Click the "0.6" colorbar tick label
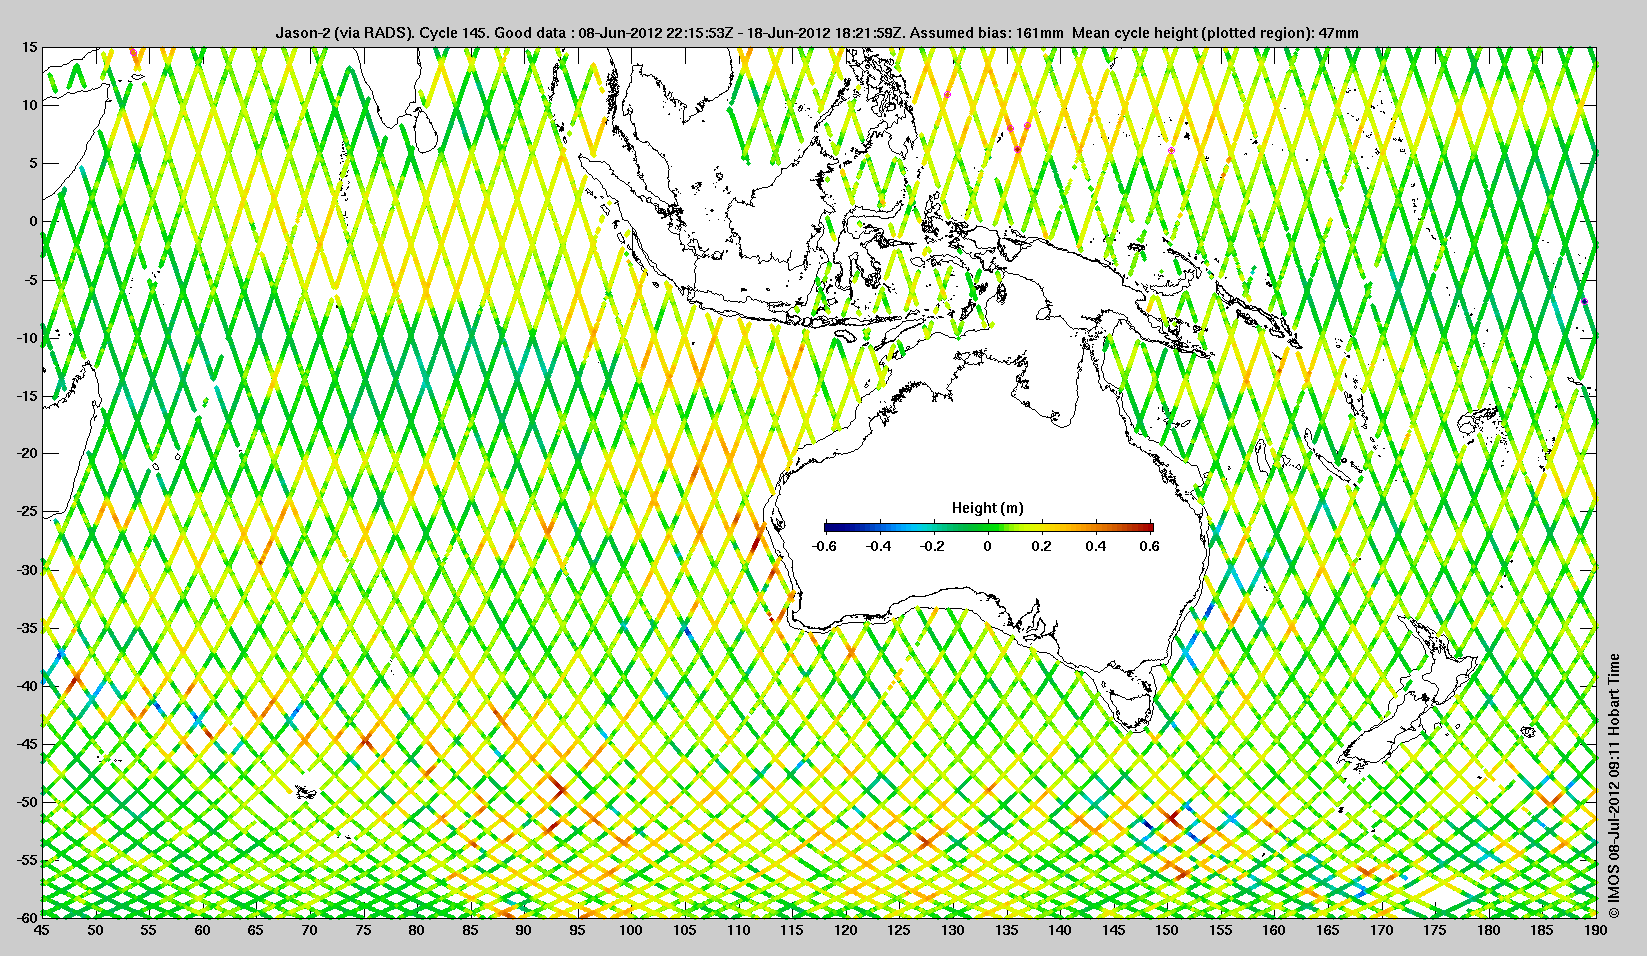Viewport: 1647px width, 956px height. 1150,546
